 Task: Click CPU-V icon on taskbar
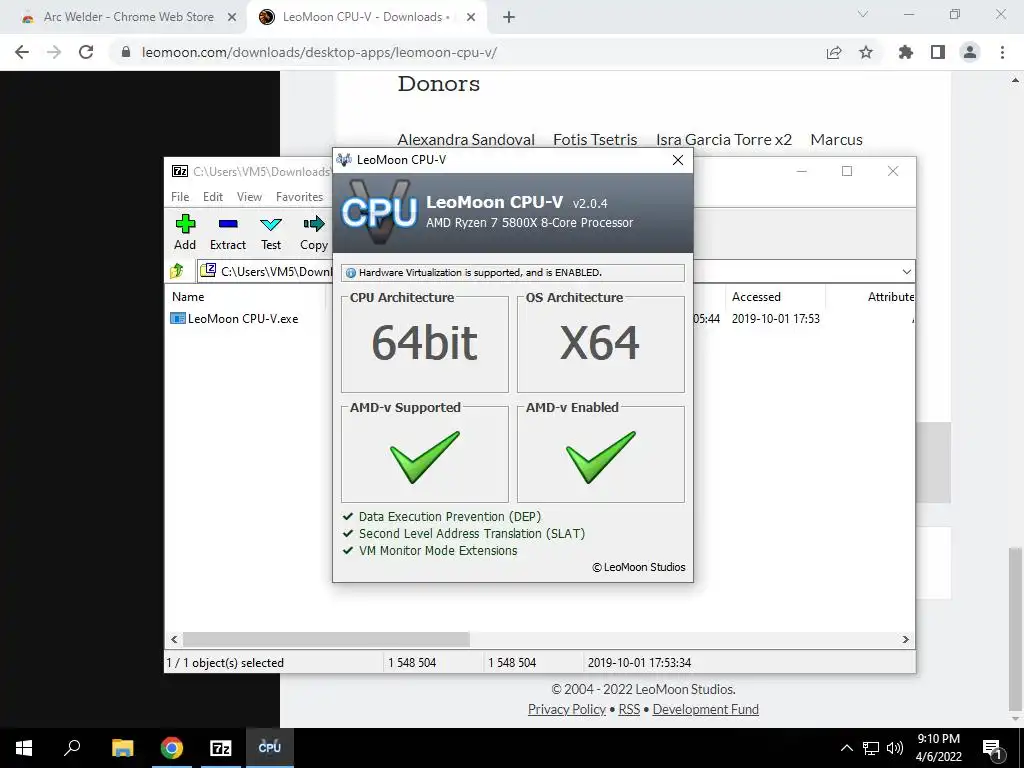[x=270, y=748]
